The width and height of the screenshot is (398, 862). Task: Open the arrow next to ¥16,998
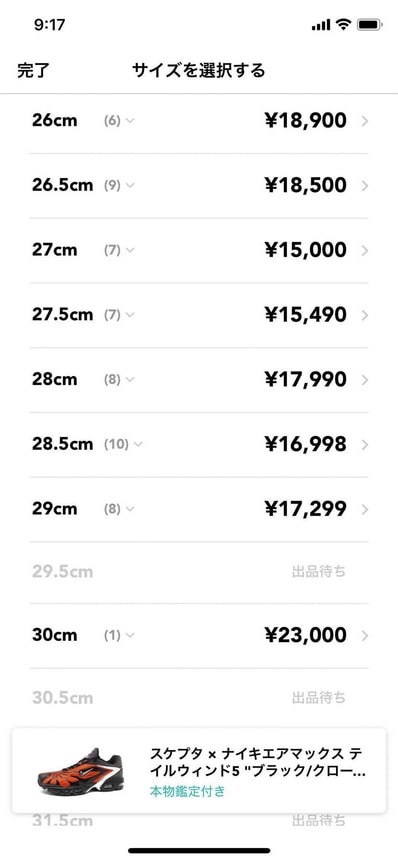(x=365, y=444)
